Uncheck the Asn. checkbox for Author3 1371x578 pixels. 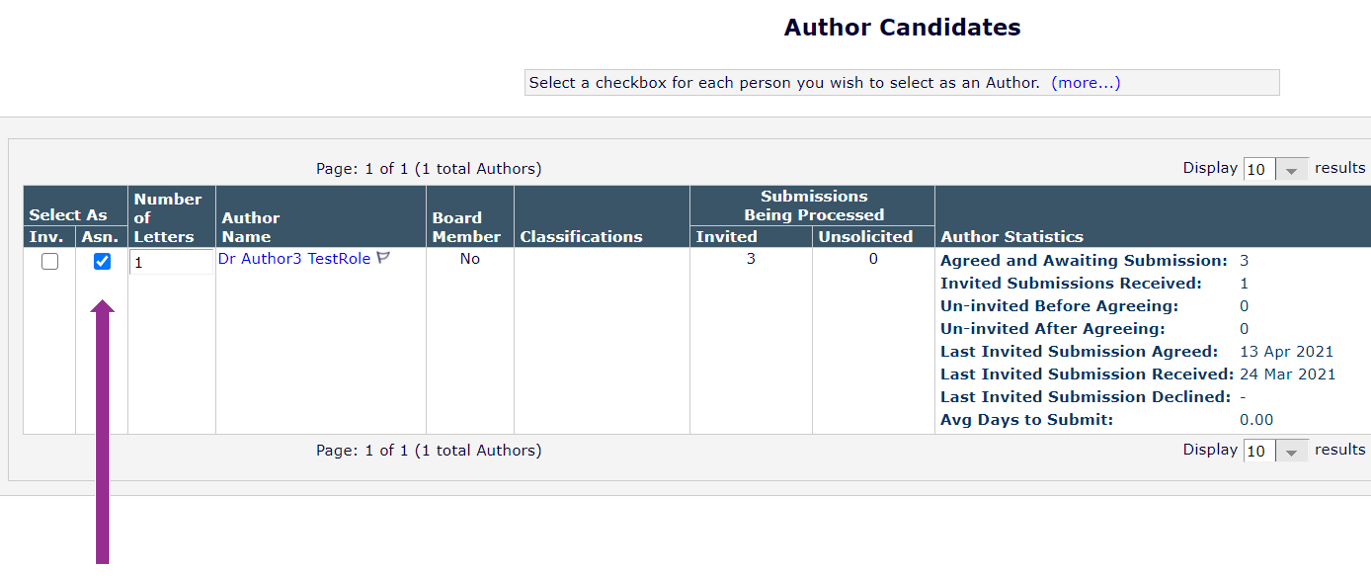pos(102,262)
